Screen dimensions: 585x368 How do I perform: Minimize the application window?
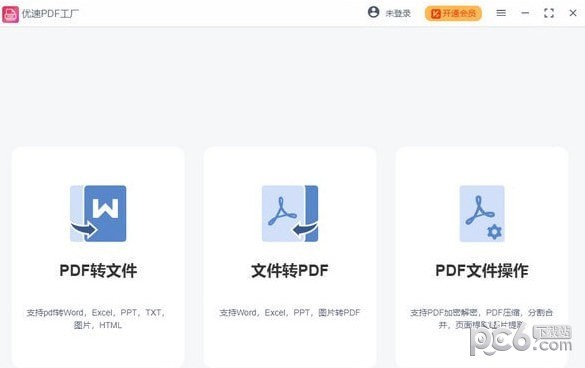click(525, 13)
